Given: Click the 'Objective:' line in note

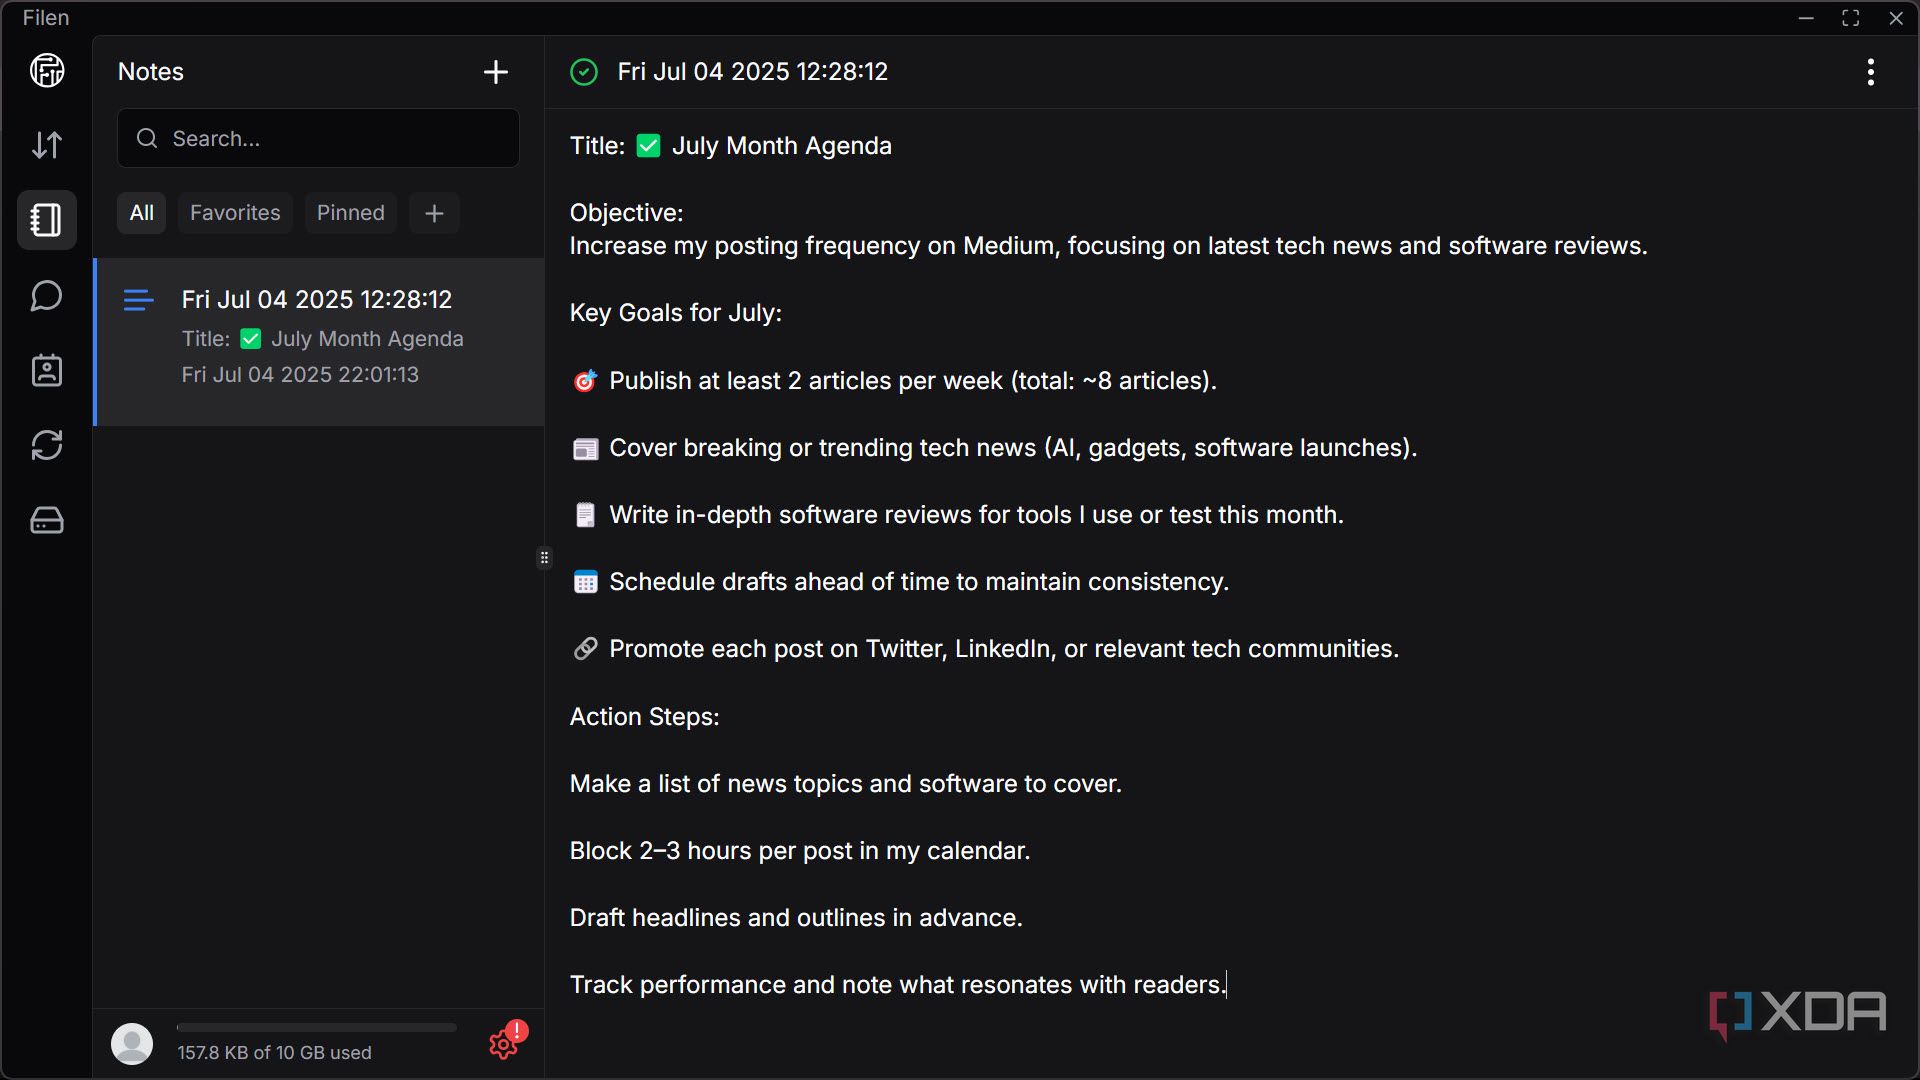Looking at the screenshot, I should click(x=627, y=213).
